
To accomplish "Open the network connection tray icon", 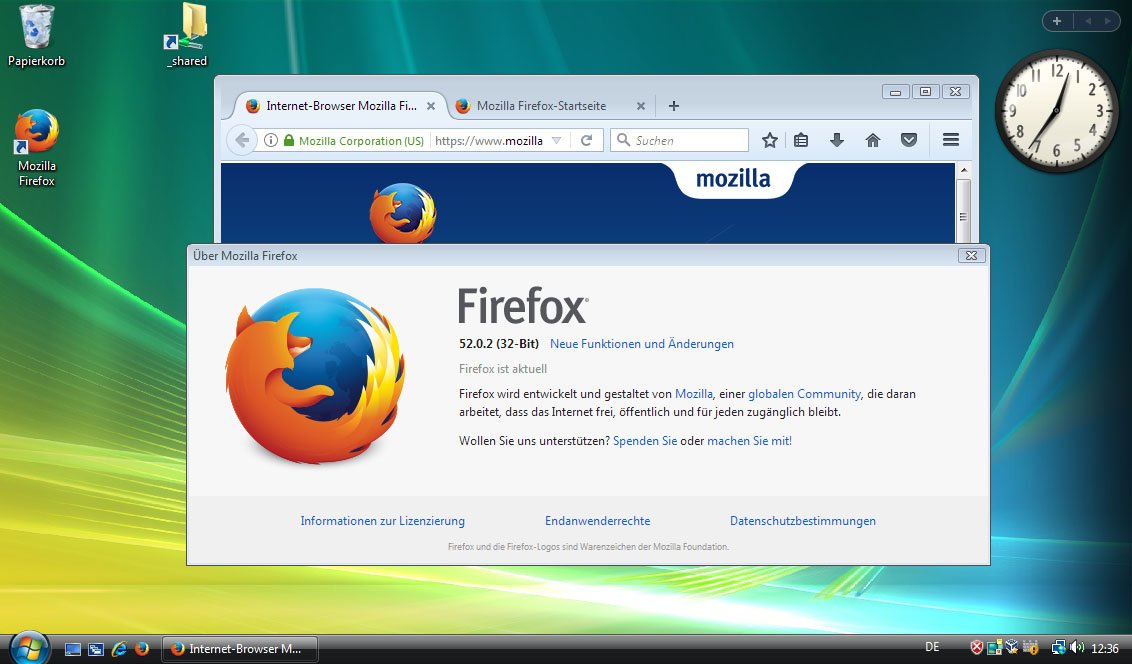I will (x=1058, y=647).
